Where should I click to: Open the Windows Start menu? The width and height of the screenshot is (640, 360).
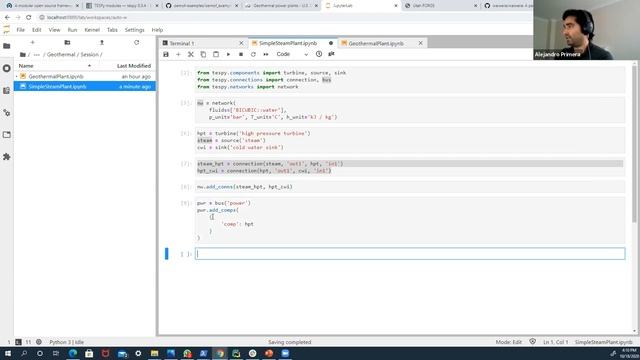pyautogui.click(x=8, y=353)
